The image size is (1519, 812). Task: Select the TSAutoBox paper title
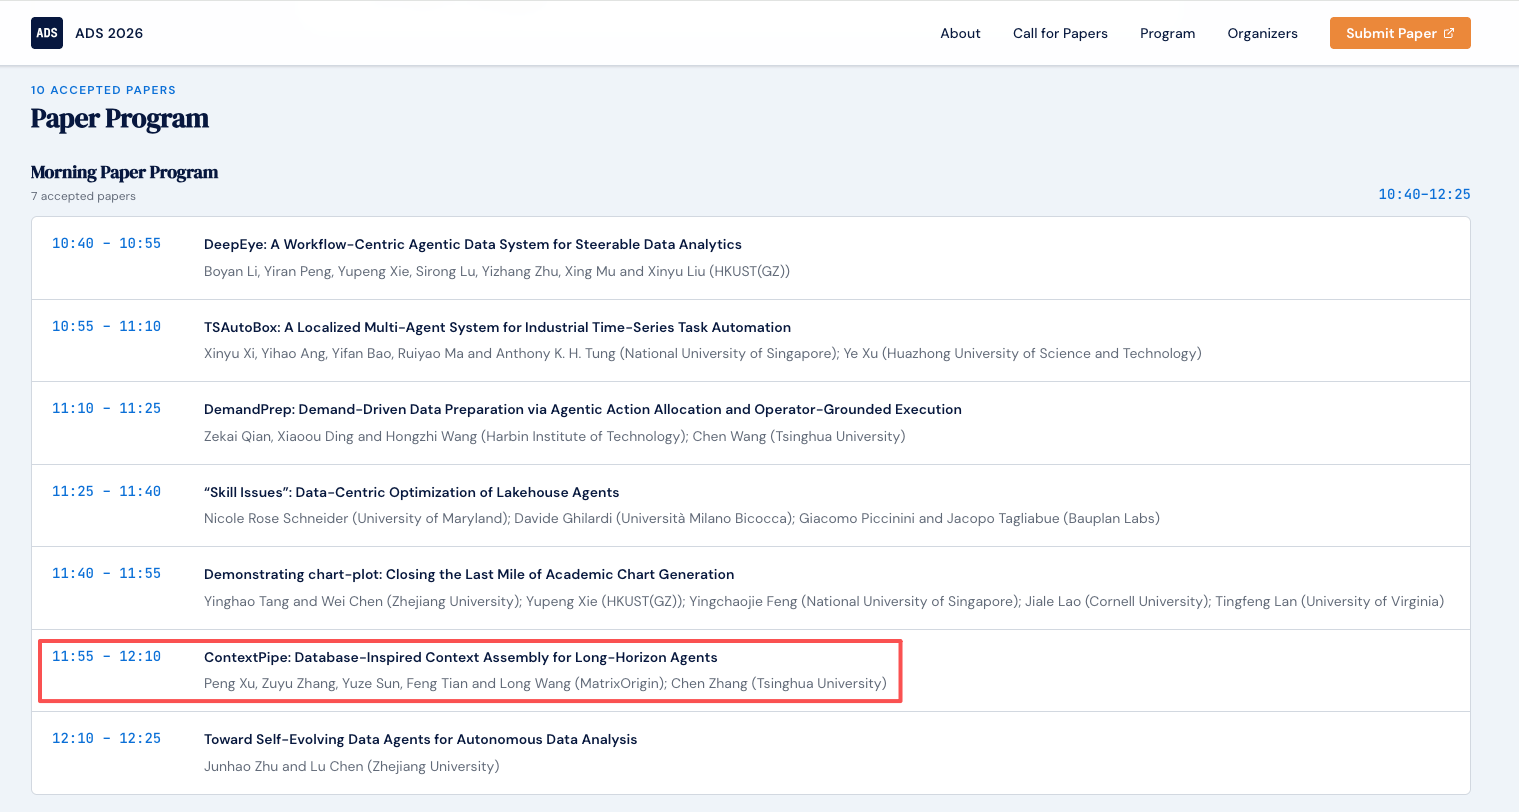[497, 327]
